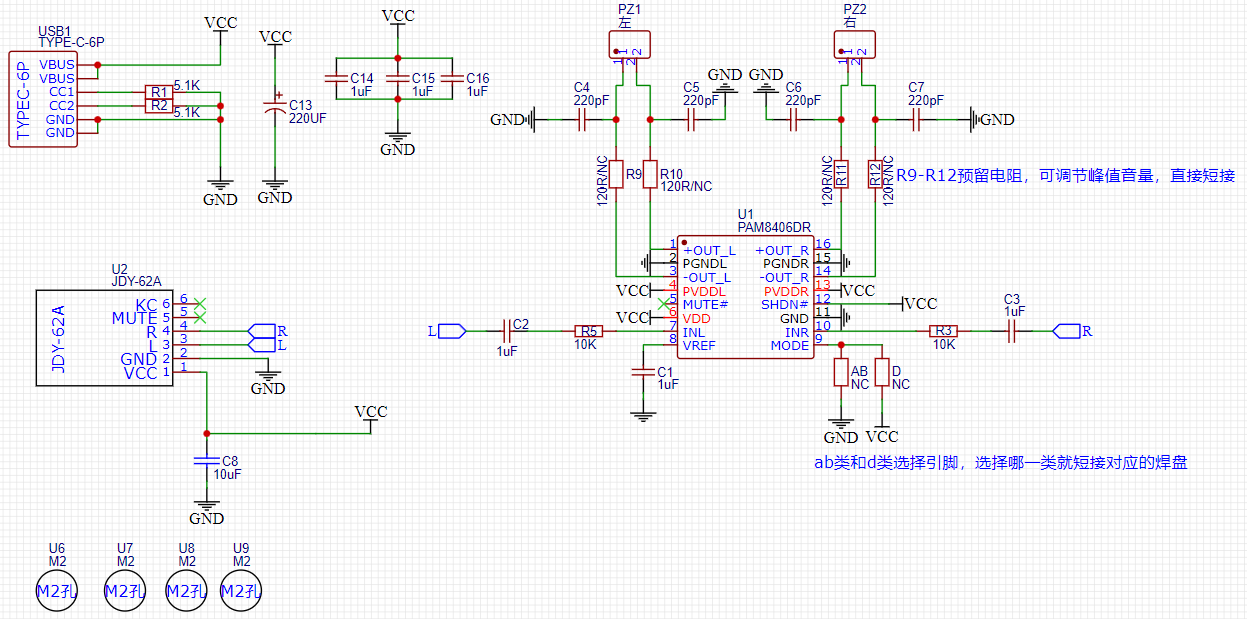1247x619 pixels.
Task: Select the PZ1 left speaker connector
Action: 629,44
